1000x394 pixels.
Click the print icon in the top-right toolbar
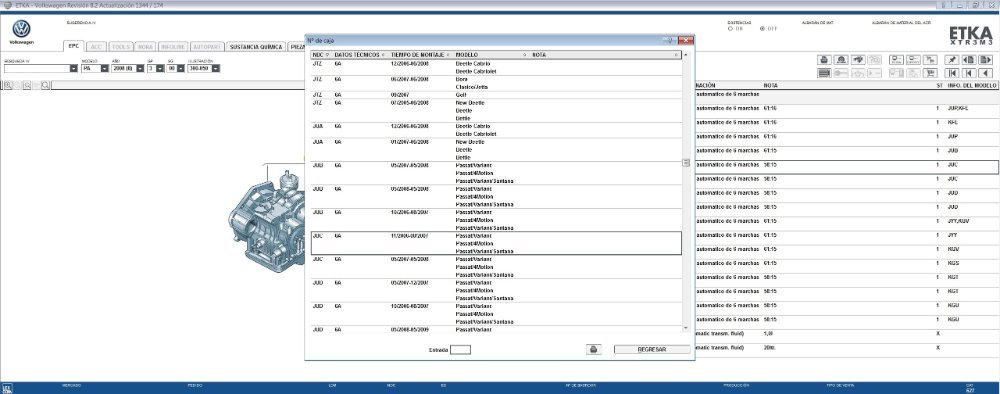tap(824, 59)
